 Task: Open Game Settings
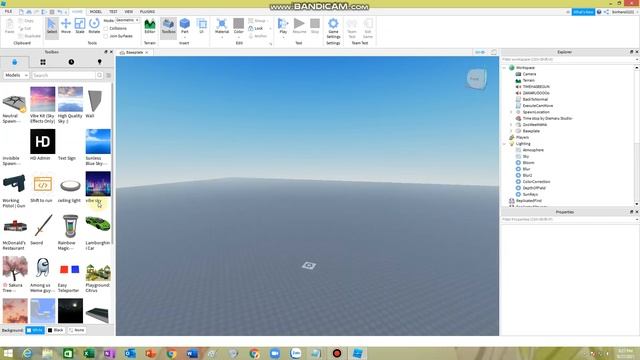tap(333, 28)
